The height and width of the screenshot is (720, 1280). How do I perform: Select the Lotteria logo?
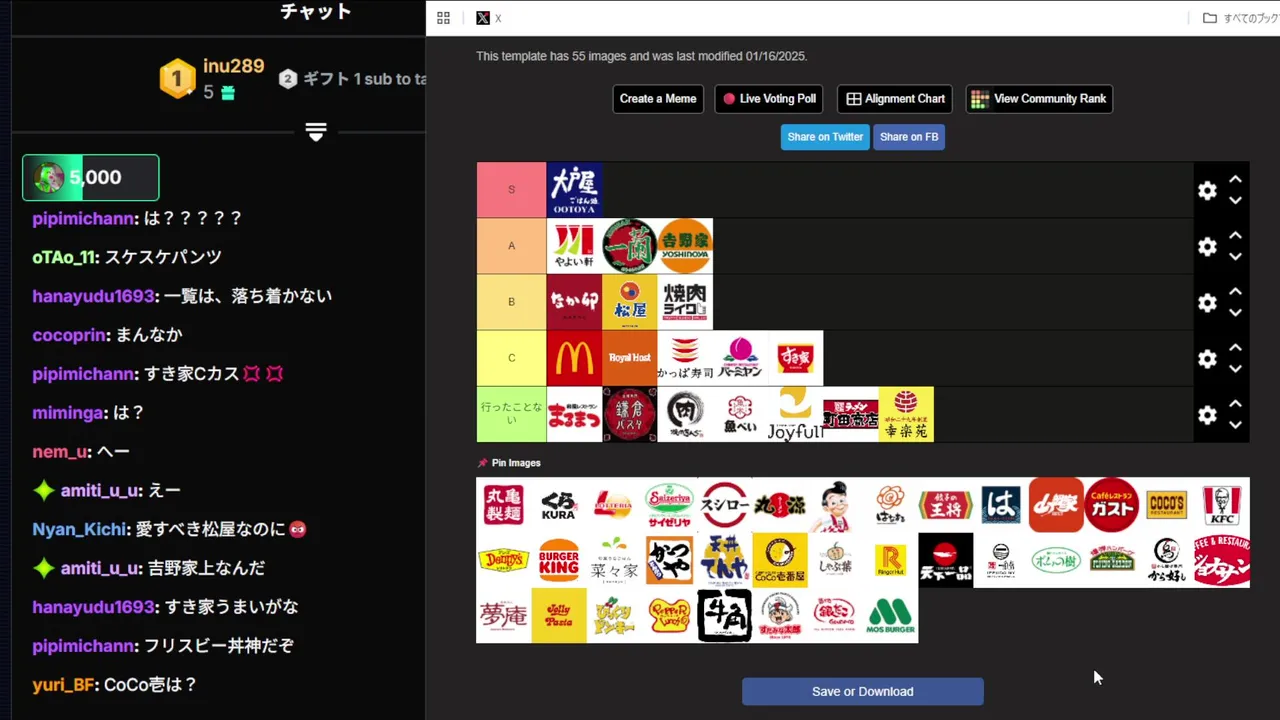pyautogui.click(x=613, y=505)
